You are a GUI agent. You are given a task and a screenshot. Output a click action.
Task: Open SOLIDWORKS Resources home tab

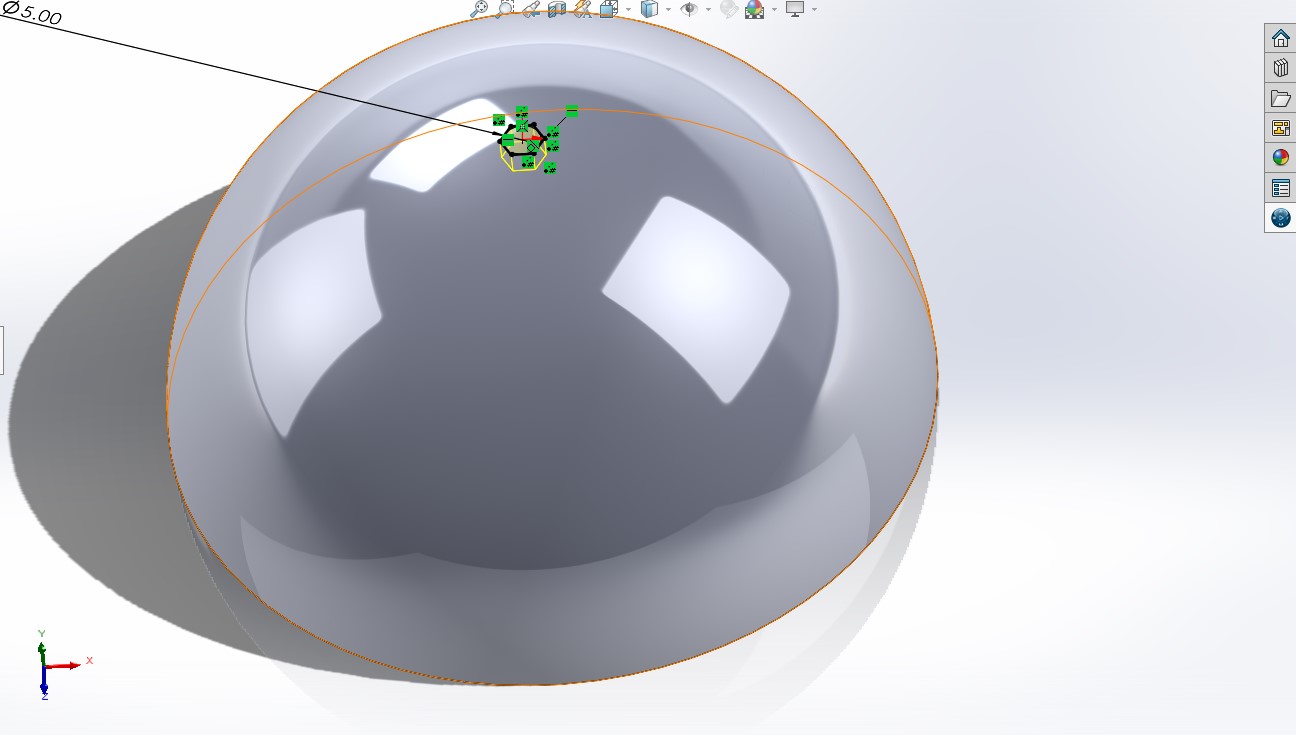coord(1280,38)
